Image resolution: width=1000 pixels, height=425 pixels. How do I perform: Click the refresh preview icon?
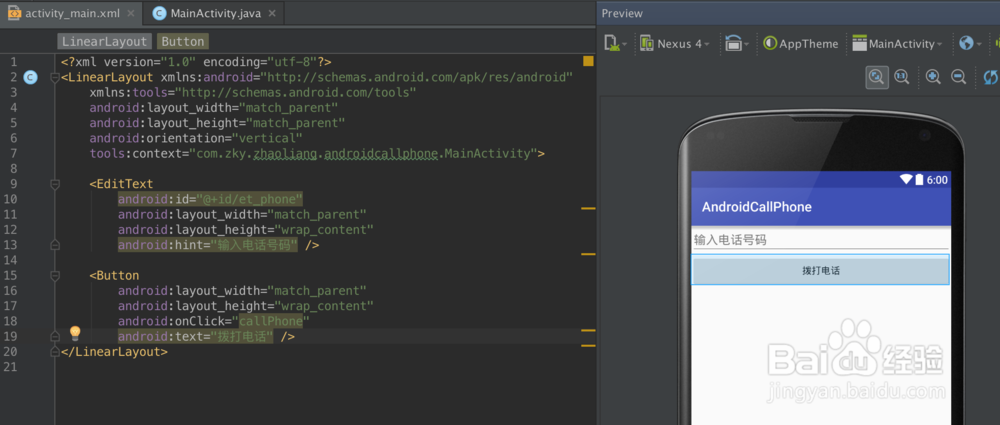(x=990, y=77)
